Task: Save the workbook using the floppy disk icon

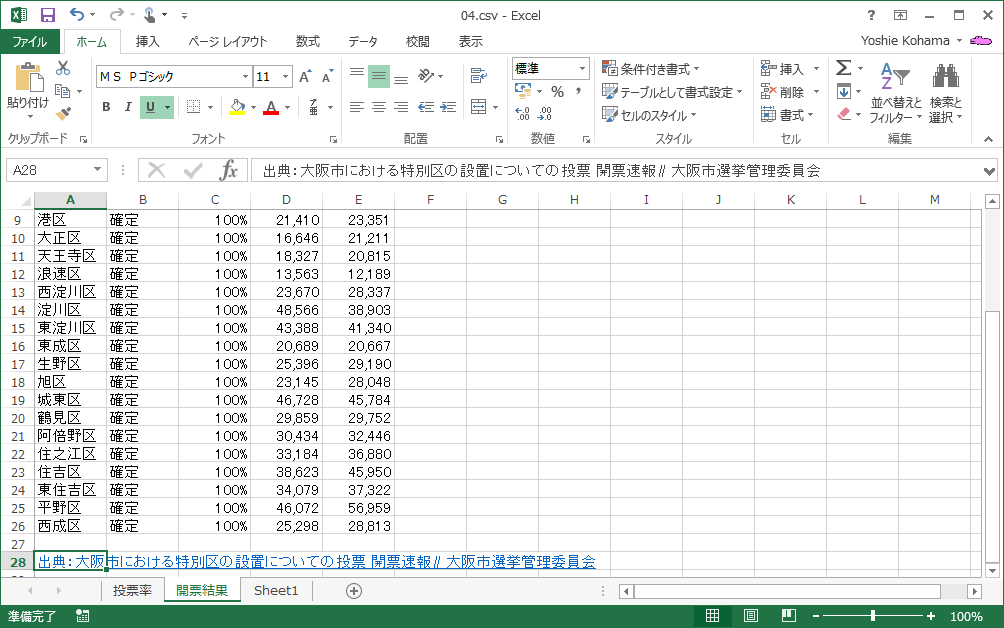Action: pos(48,15)
